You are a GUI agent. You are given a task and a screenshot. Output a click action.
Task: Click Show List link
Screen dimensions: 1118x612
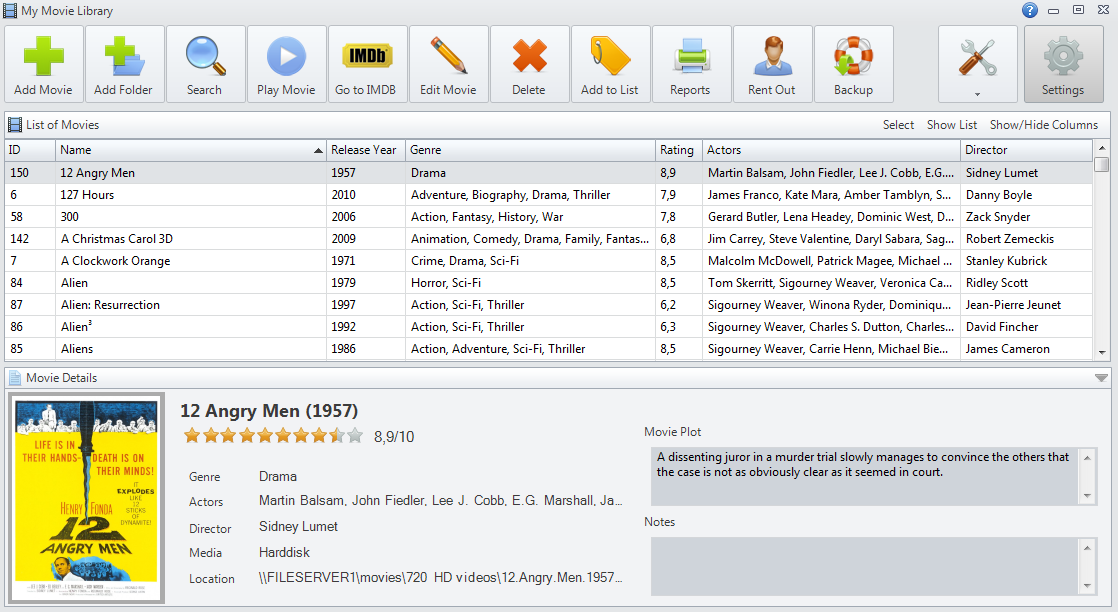pyautogui.click(x=952, y=125)
